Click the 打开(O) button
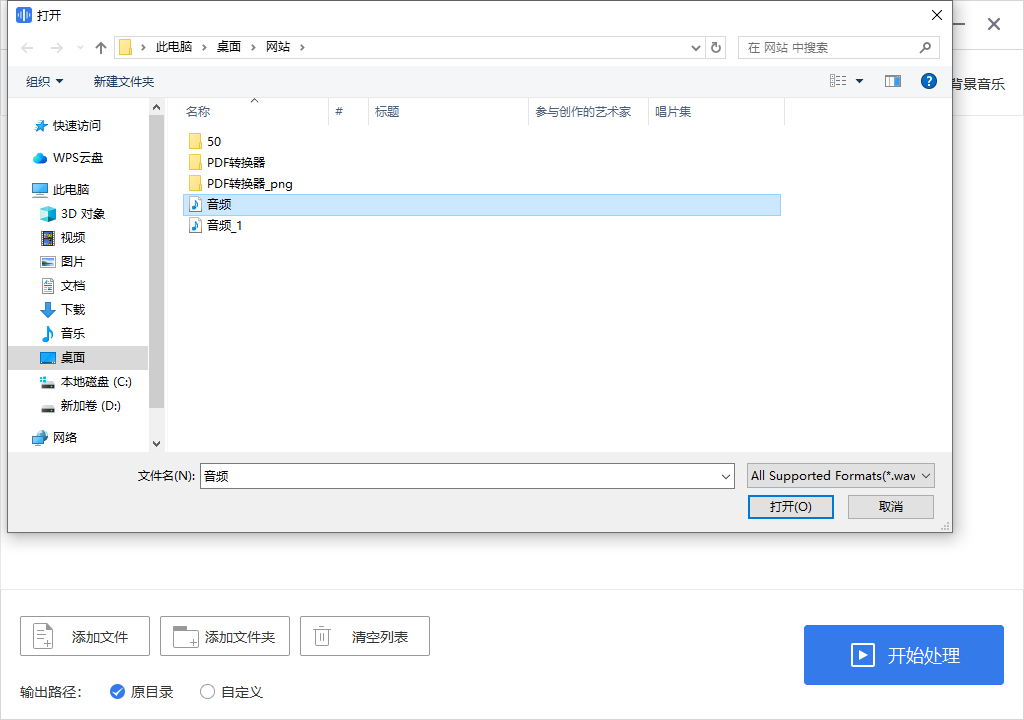Screen dimensions: 1024x720 tap(791, 507)
